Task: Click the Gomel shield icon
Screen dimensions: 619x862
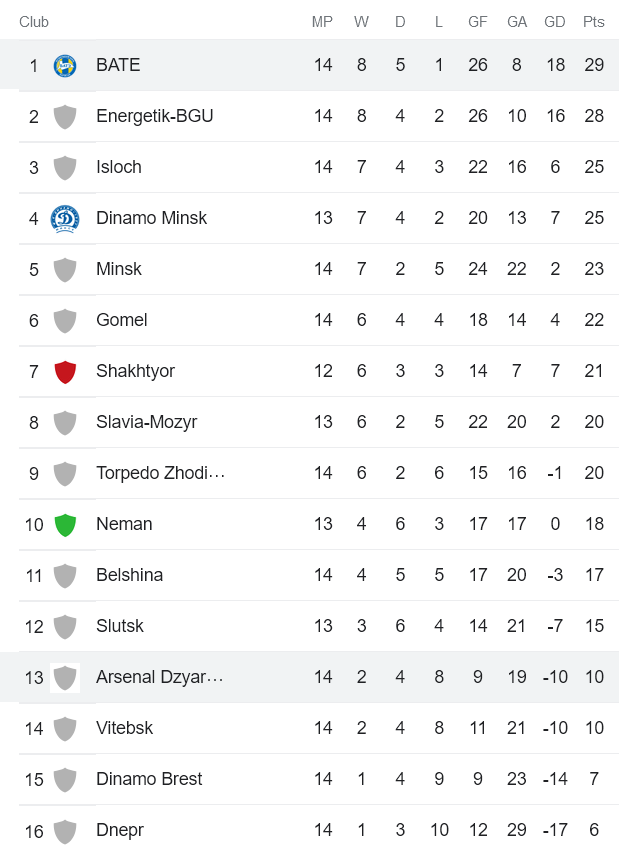Action: (65, 320)
